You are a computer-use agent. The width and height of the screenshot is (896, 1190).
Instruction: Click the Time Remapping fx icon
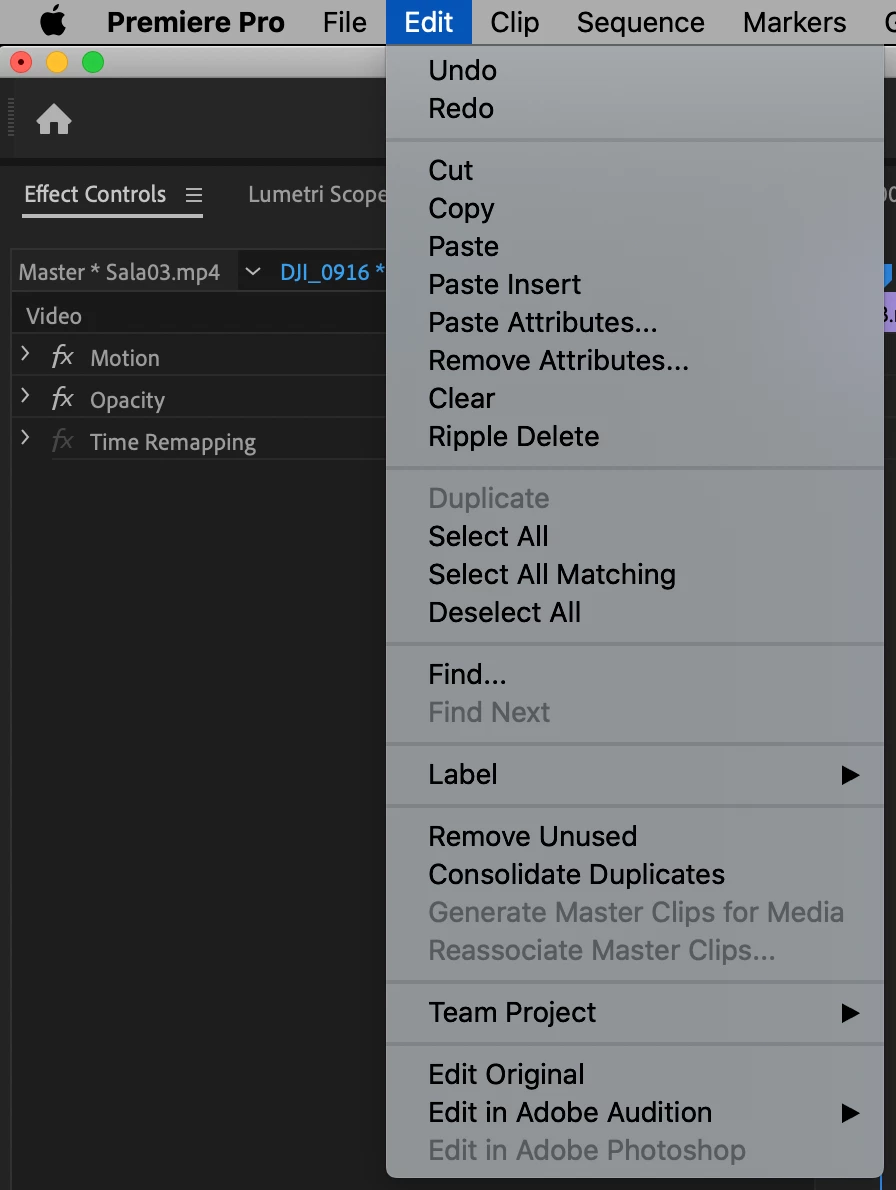click(x=63, y=441)
